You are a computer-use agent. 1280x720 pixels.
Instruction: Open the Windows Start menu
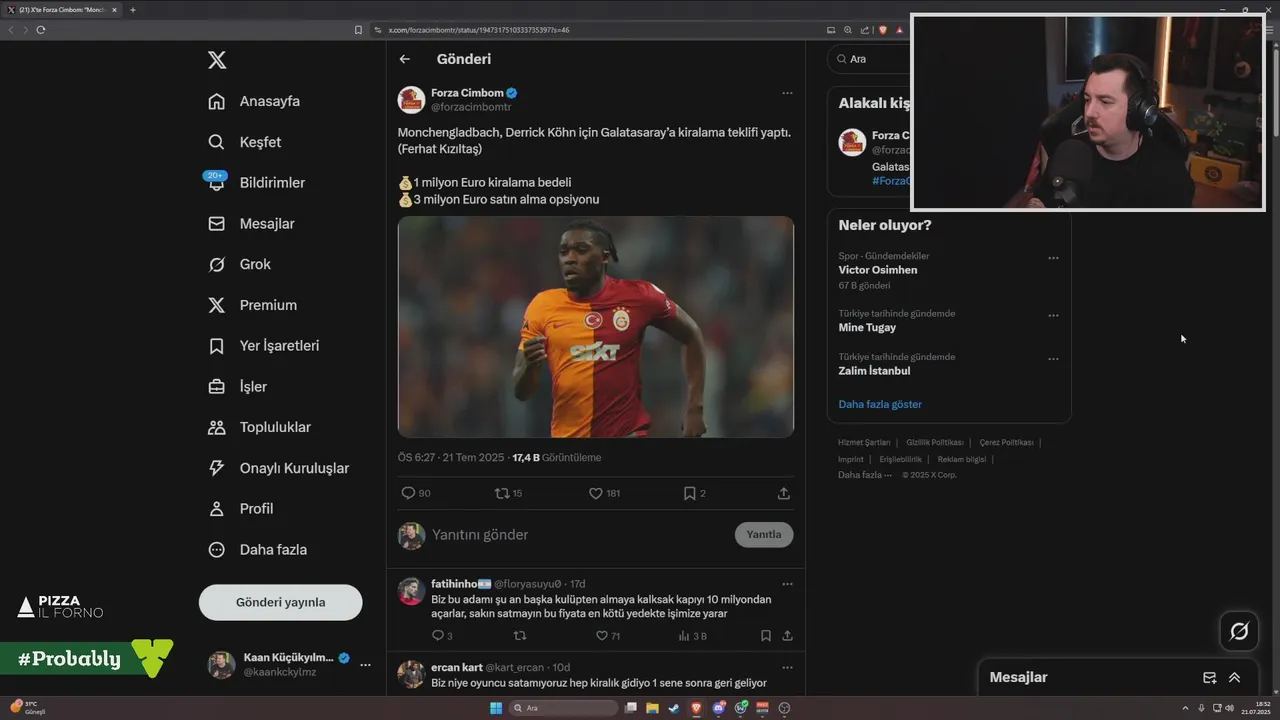[496, 708]
